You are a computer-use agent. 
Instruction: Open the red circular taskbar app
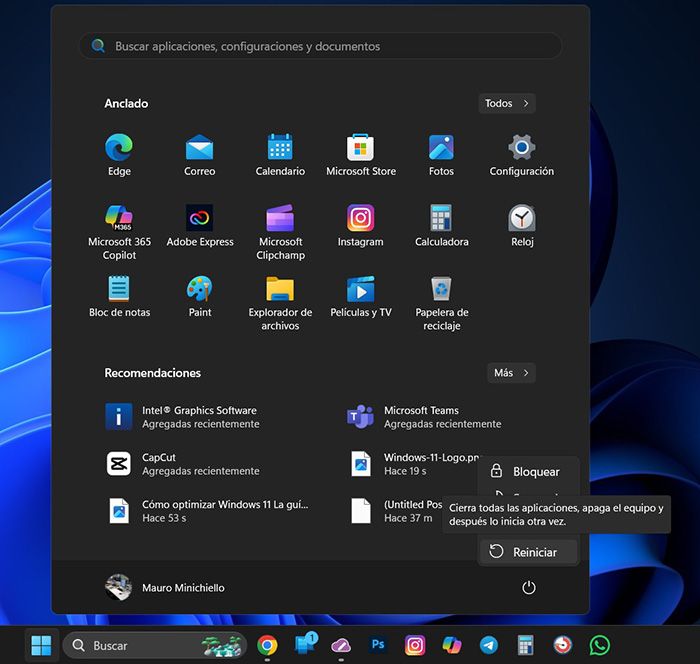(562, 645)
